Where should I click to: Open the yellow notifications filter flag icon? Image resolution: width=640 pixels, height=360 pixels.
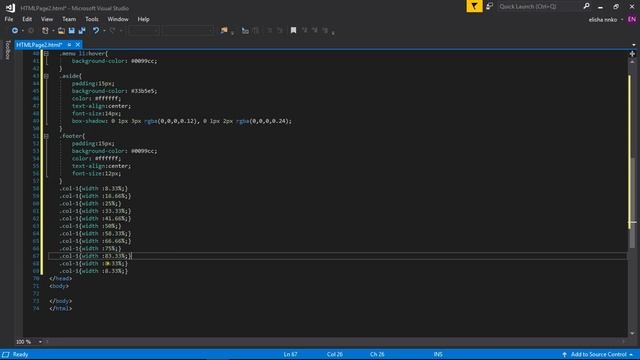click(x=474, y=6)
